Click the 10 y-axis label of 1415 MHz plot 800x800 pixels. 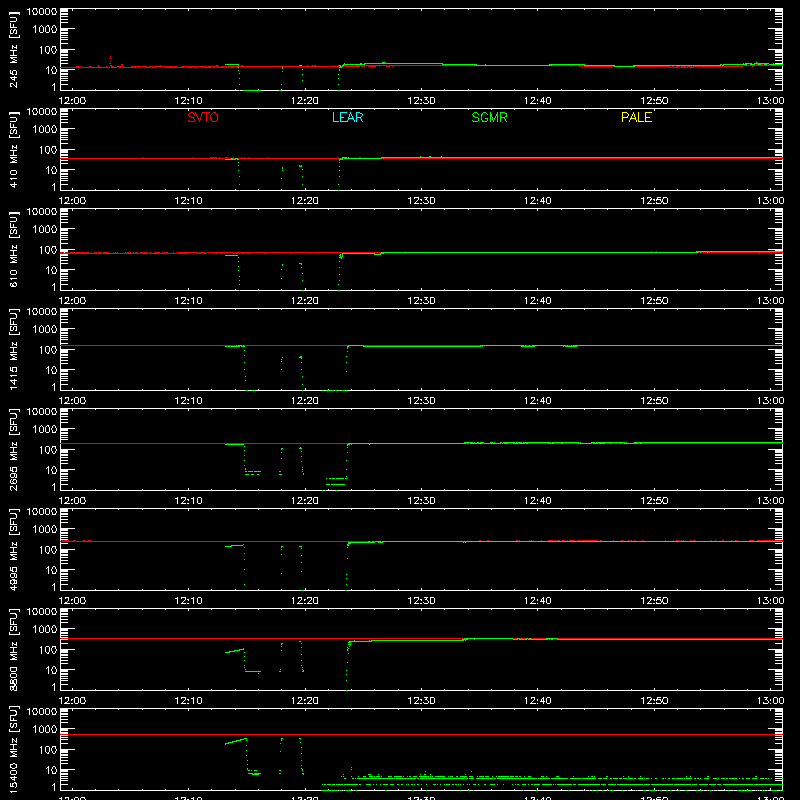51,370
